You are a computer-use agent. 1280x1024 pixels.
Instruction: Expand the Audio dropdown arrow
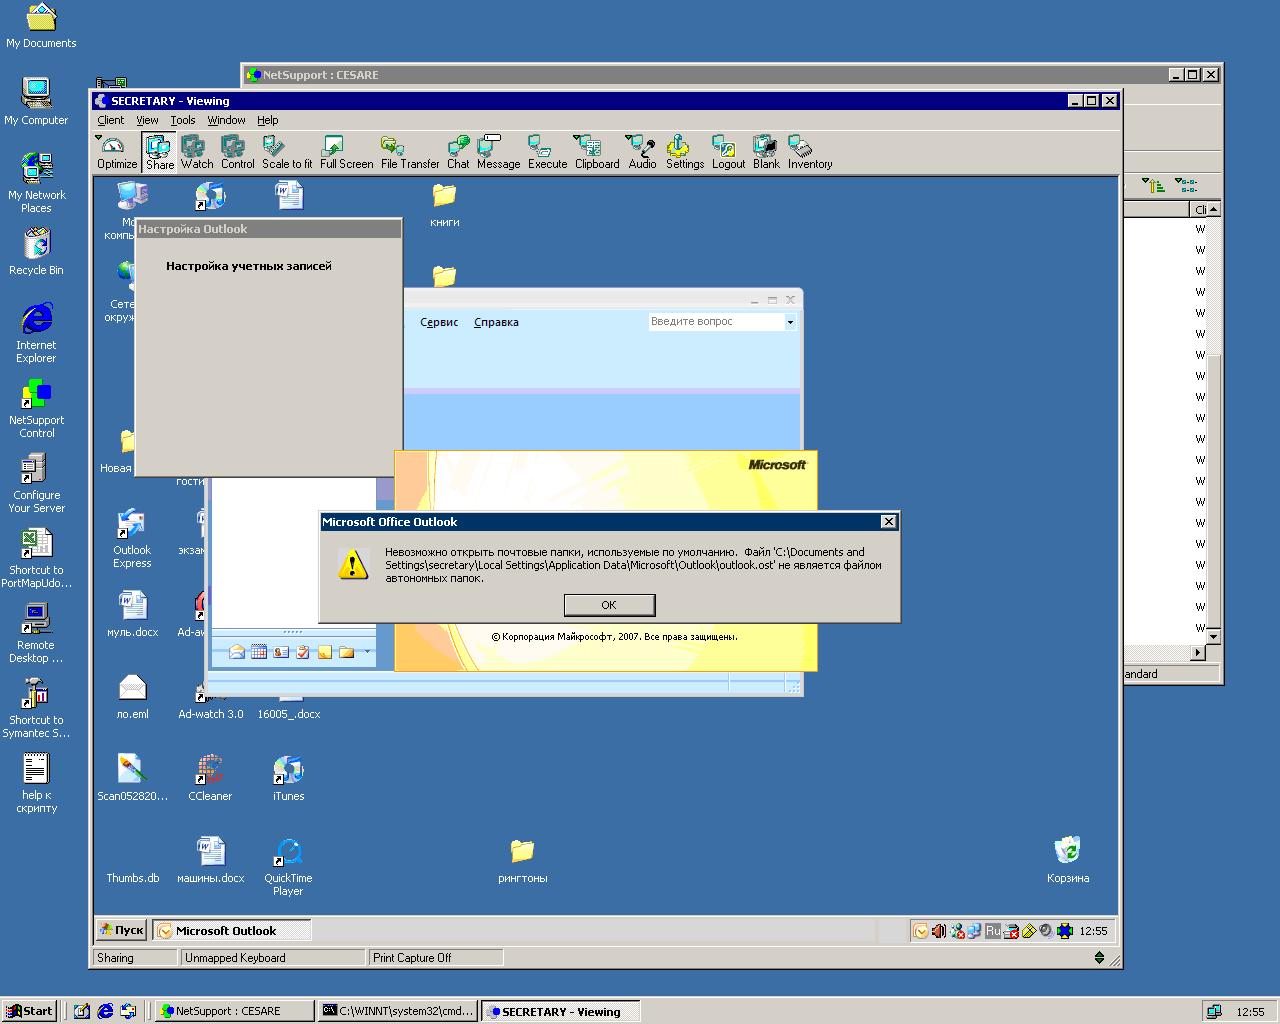pos(629,138)
